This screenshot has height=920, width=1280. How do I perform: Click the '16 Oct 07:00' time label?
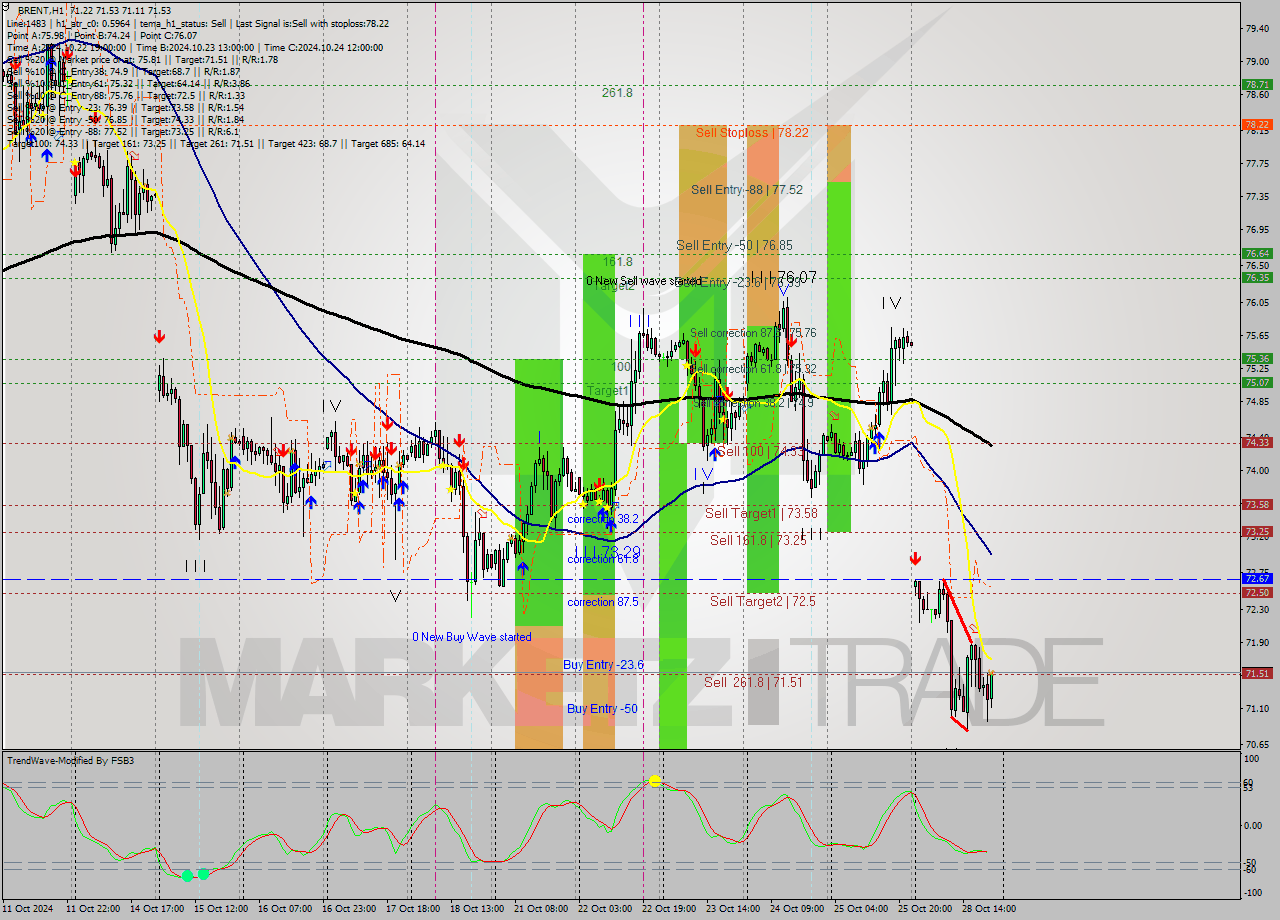pyautogui.click(x=284, y=908)
